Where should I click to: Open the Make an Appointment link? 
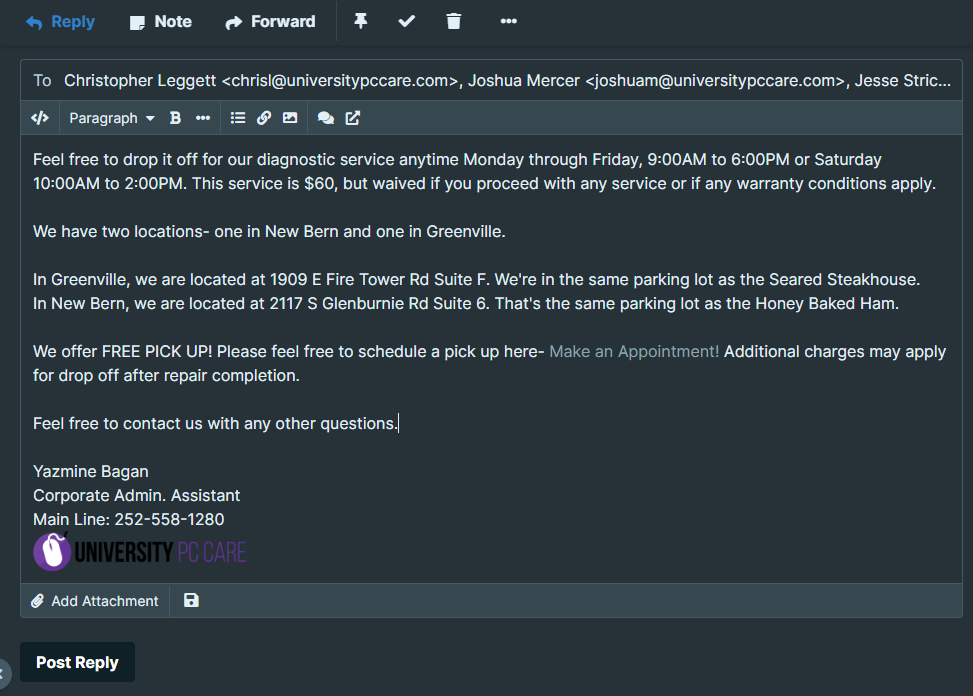[x=634, y=352]
